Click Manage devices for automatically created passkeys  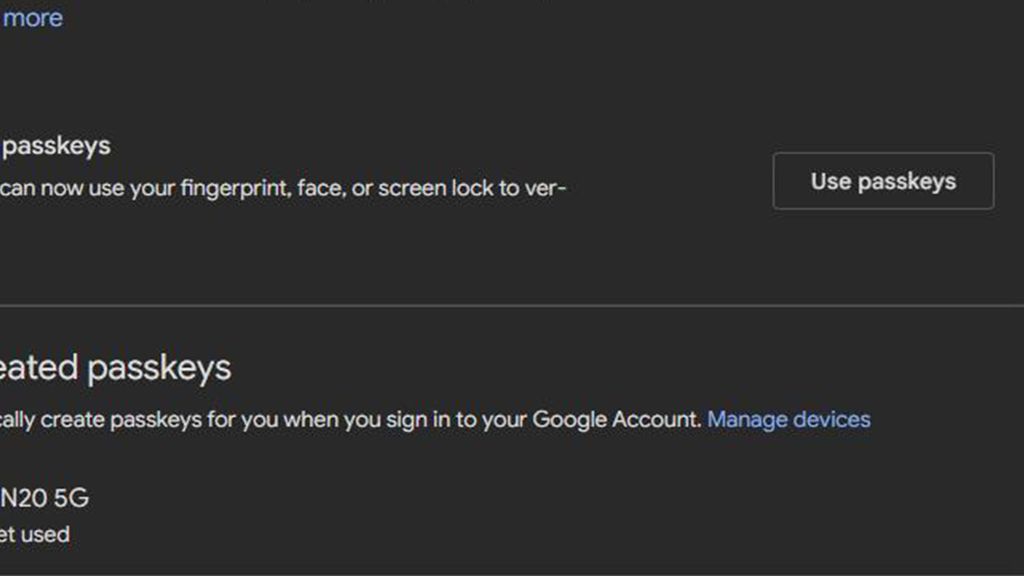pos(789,420)
